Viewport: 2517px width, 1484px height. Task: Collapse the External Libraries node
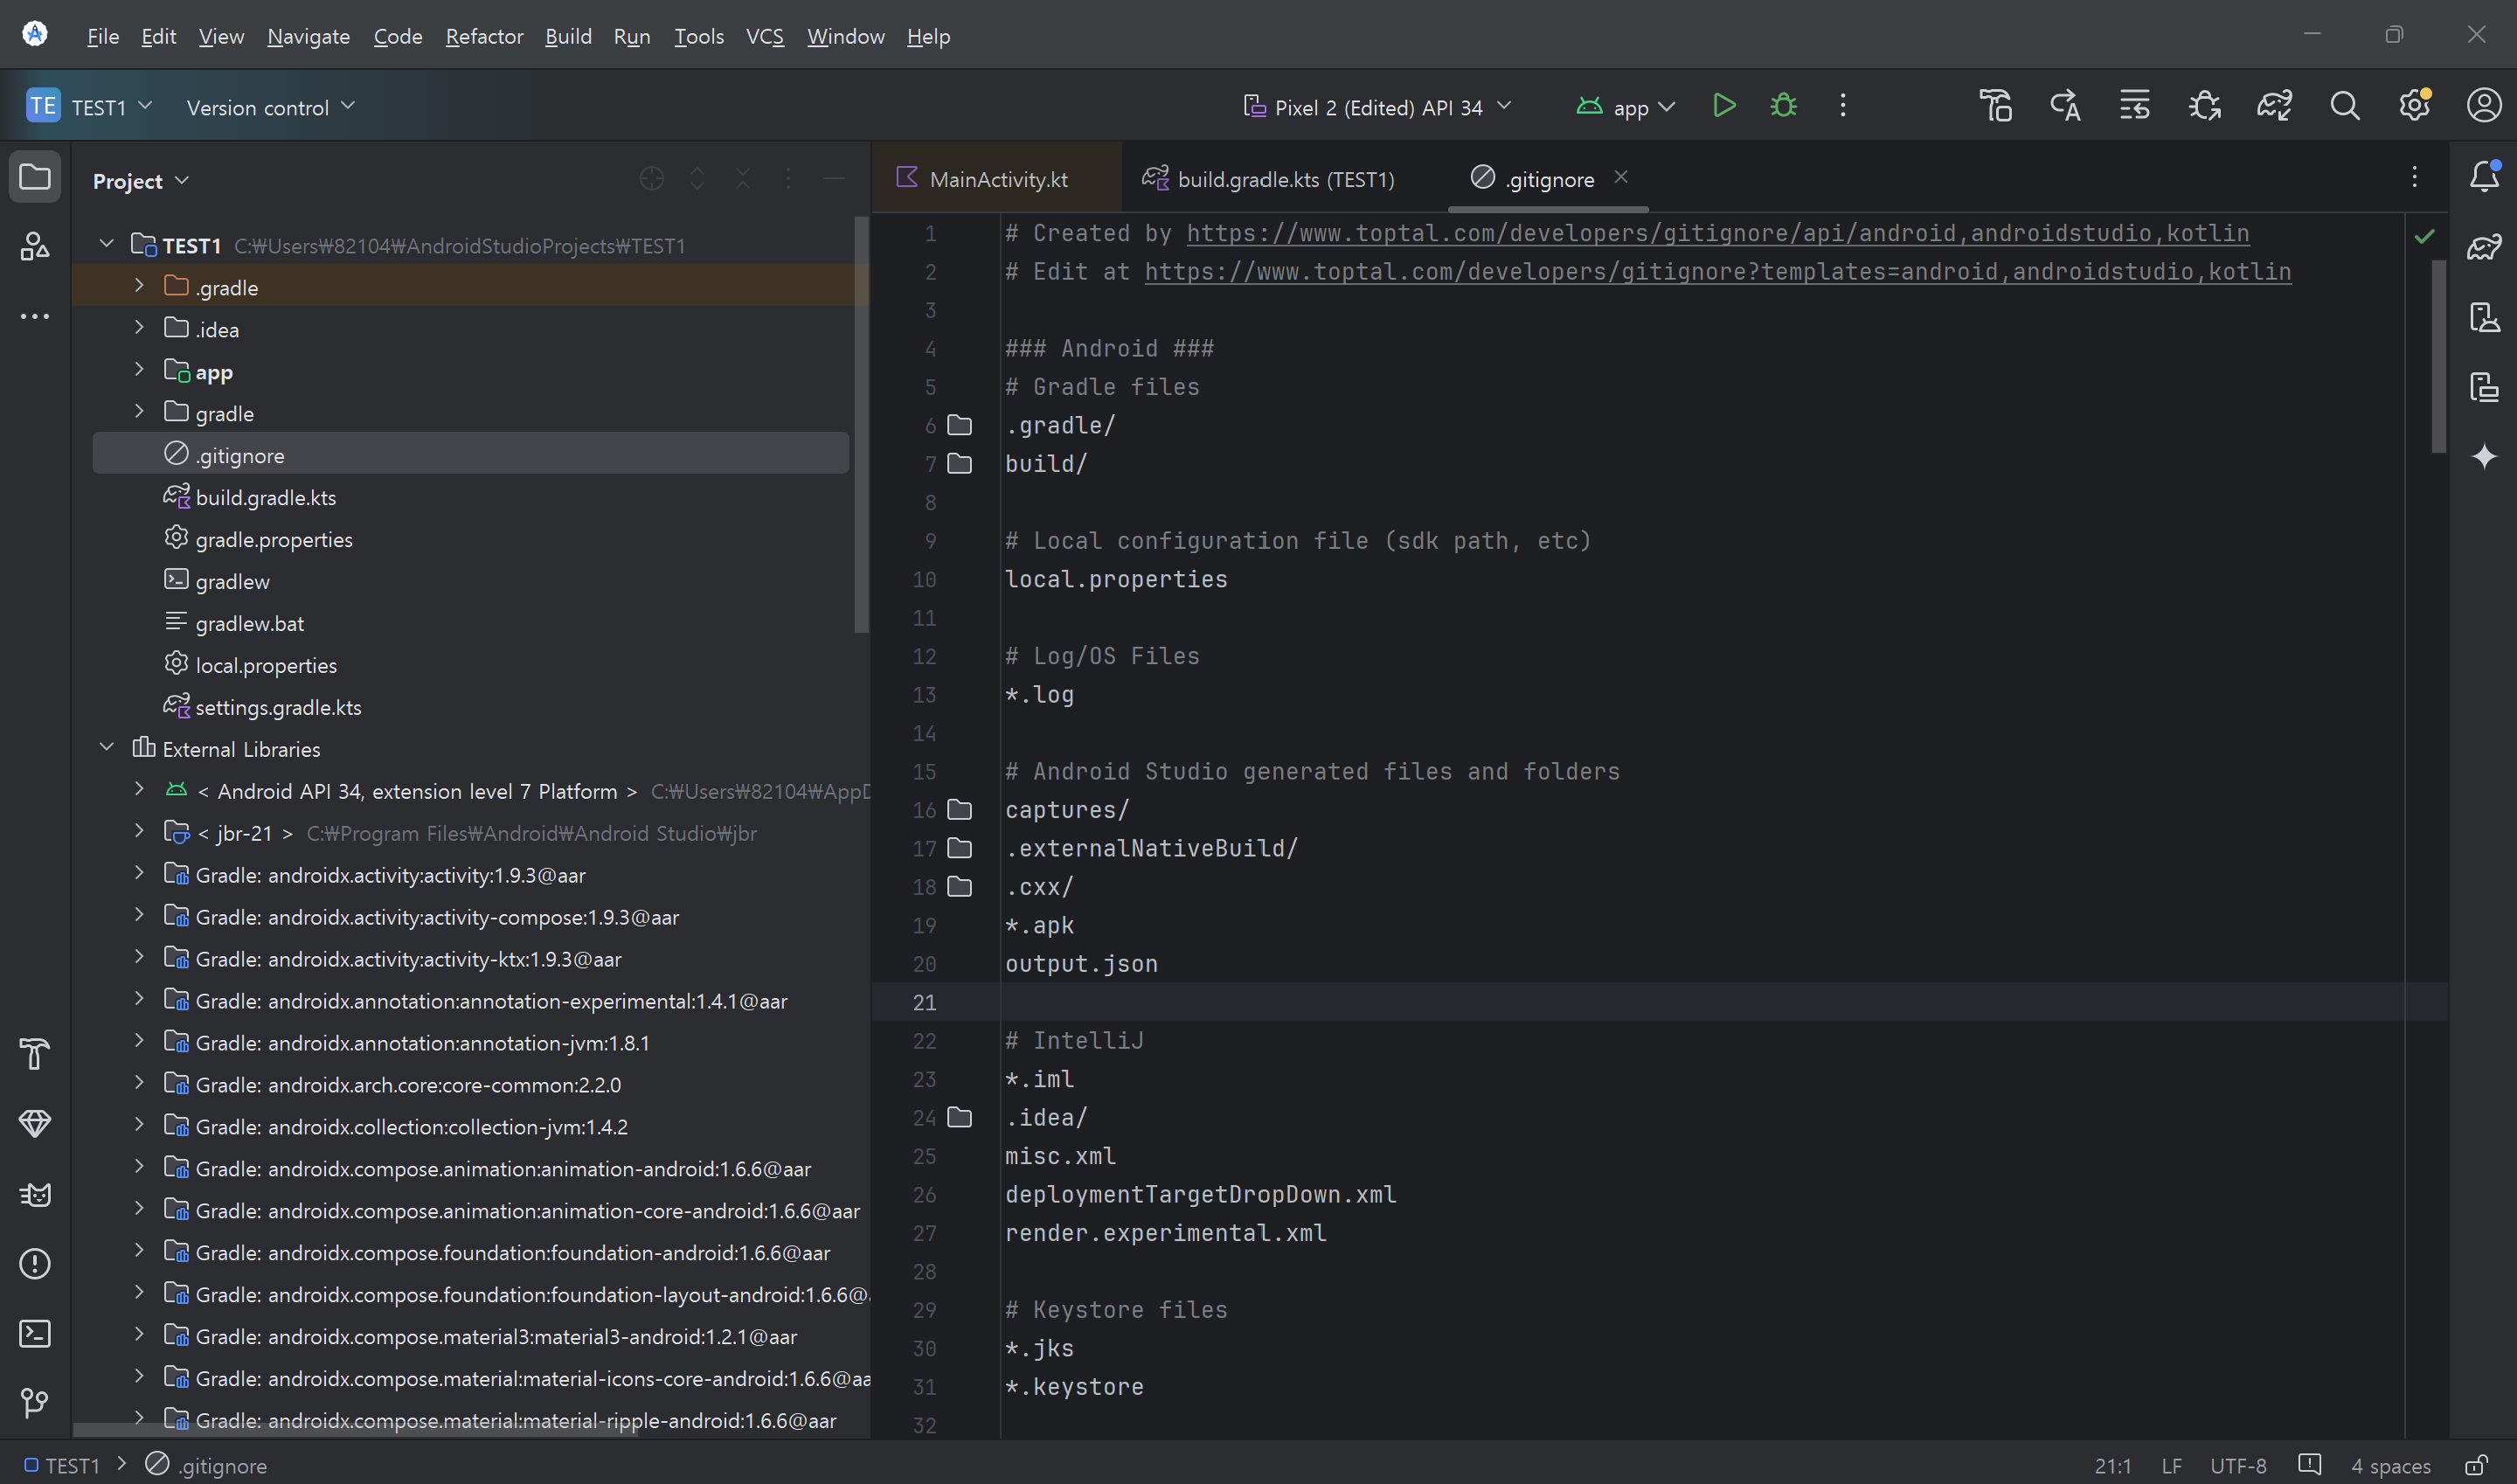point(107,748)
